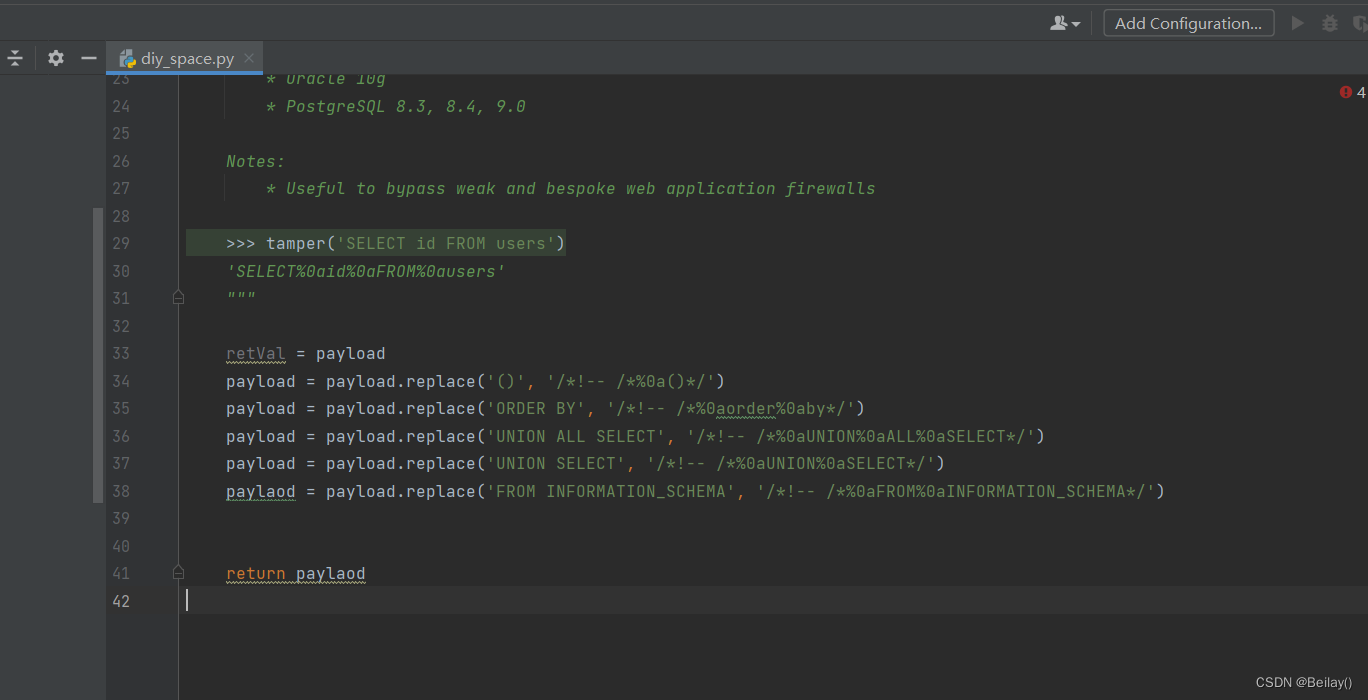Click the payload.replace('UNION SELECT' line
This screenshot has height=700, width=1368.
[585, 463]
